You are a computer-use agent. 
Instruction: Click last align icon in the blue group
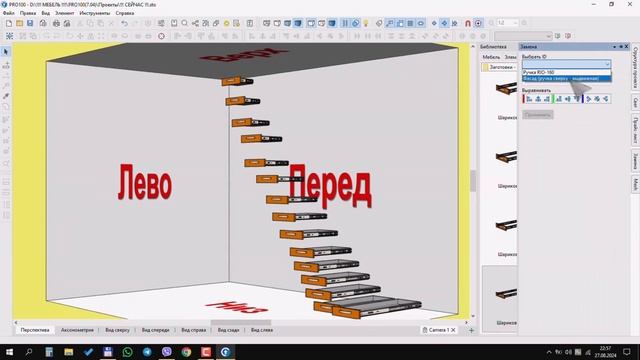tap(606, 99)
